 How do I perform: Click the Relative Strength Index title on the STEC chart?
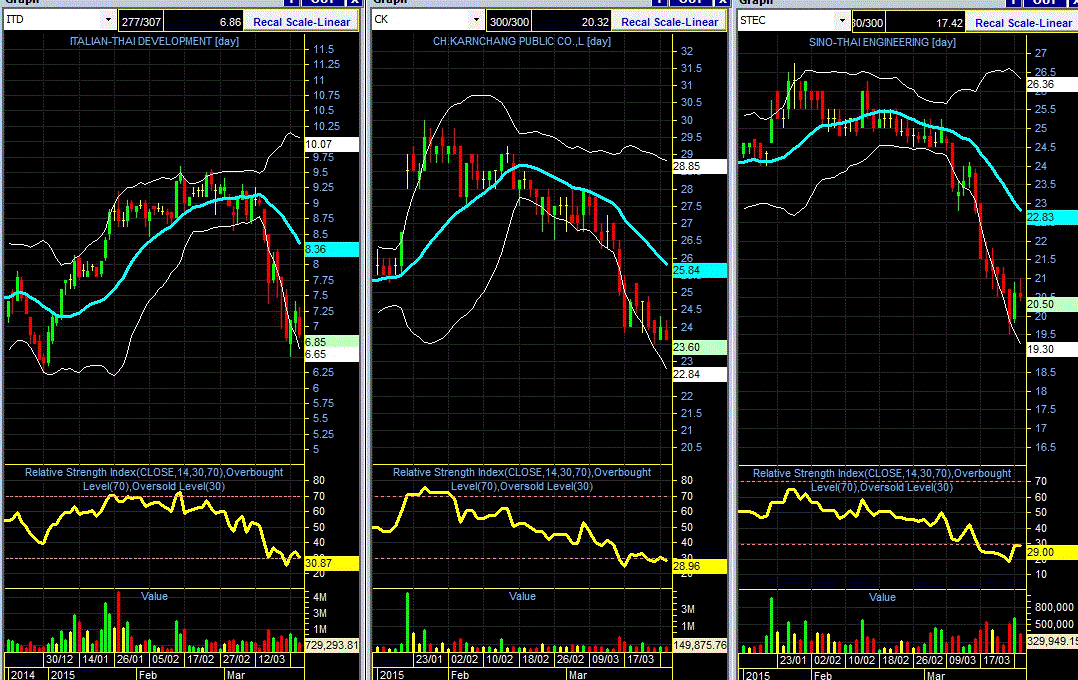click(882, 480)
